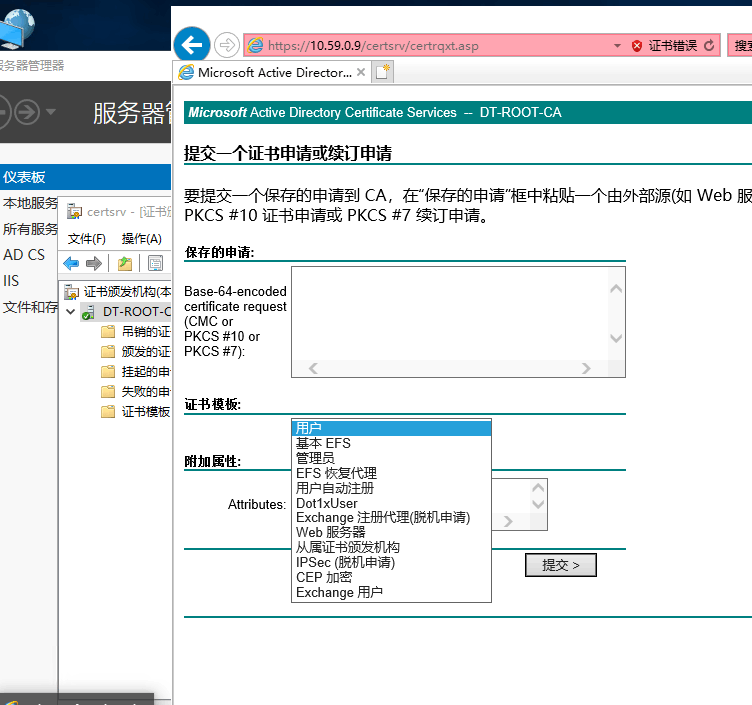Click the 证书错误 warning label

coord(672,46)
